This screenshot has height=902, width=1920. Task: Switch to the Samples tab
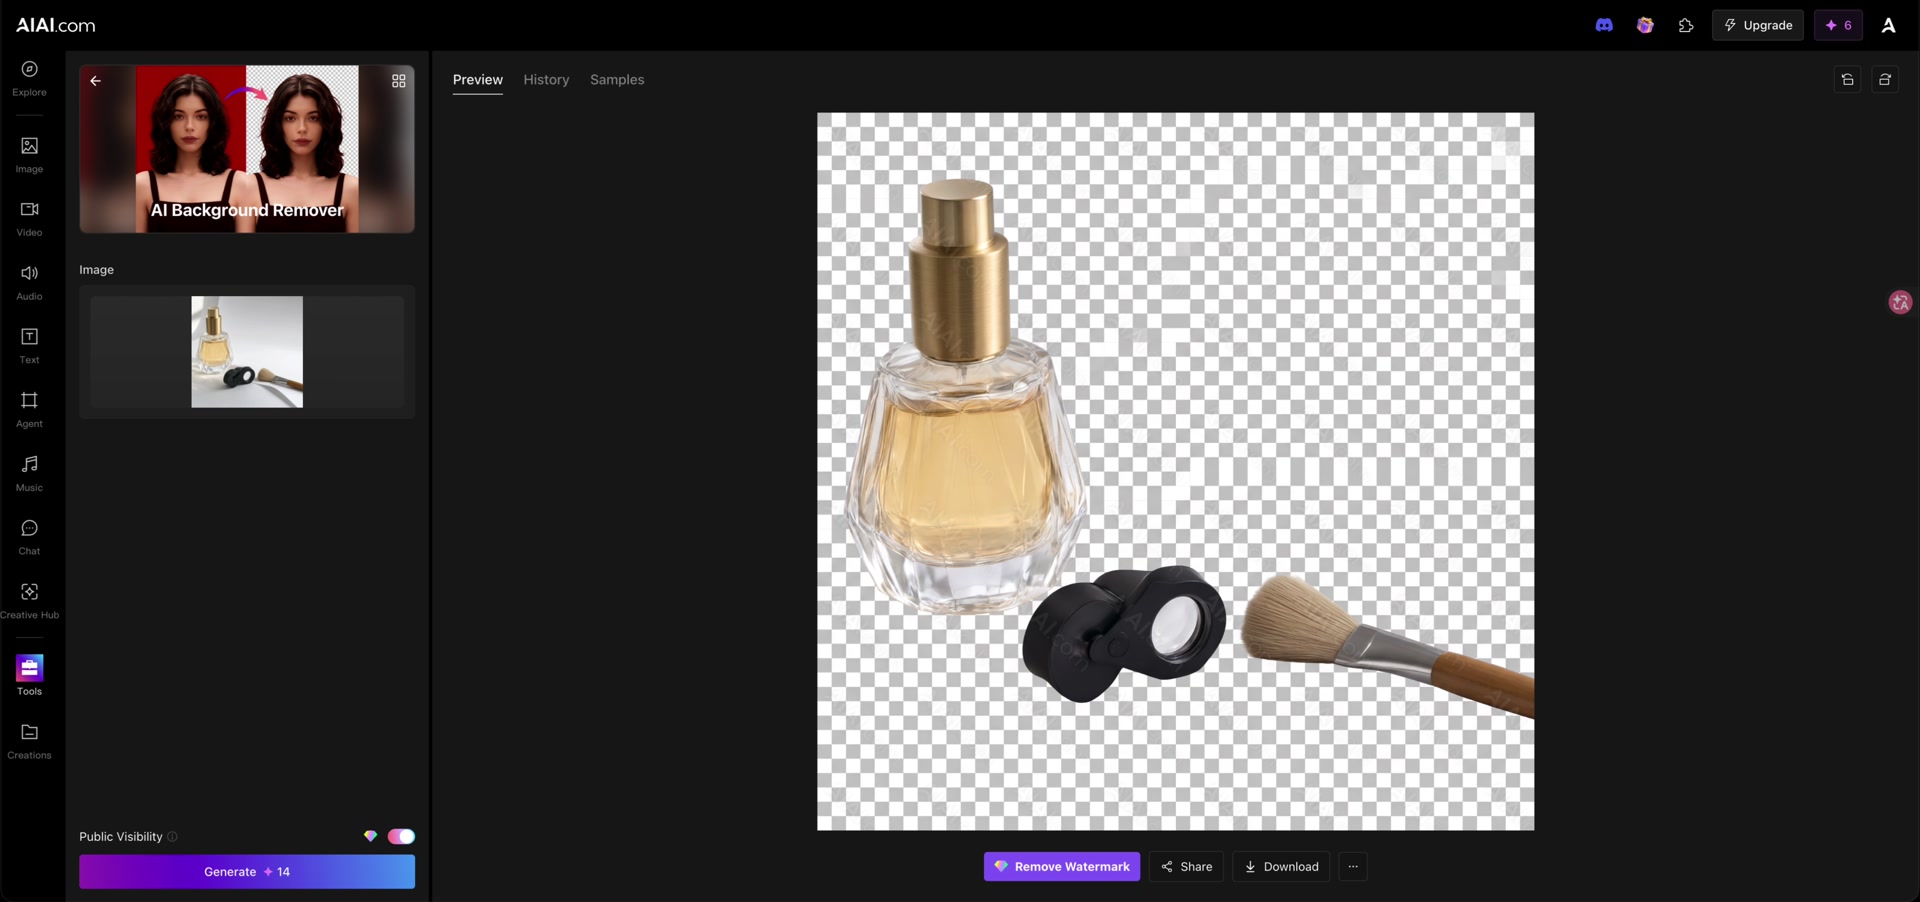click(x=617, y=80)
